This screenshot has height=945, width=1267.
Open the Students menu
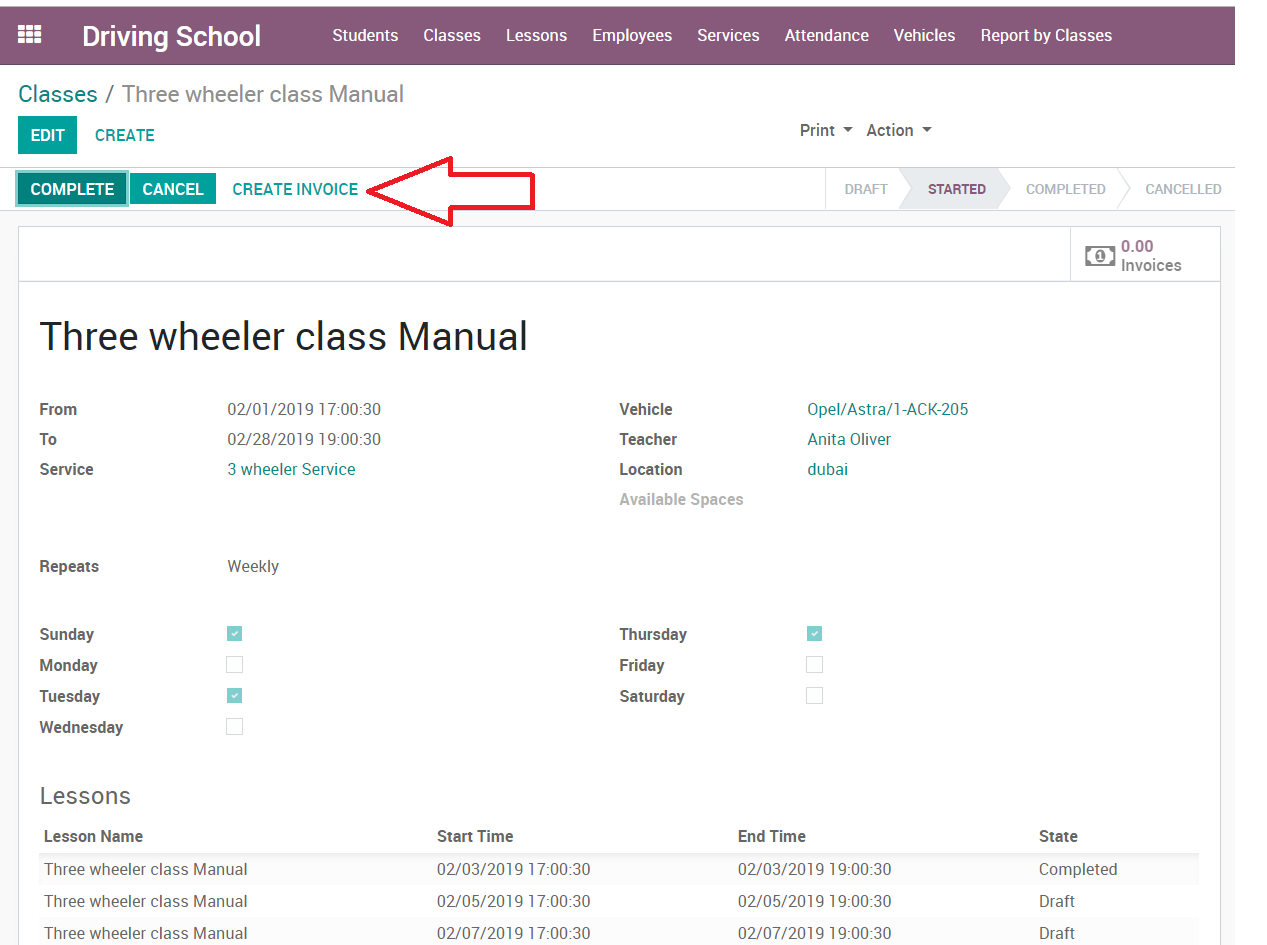pyautogui.click(x=365, y=35)
